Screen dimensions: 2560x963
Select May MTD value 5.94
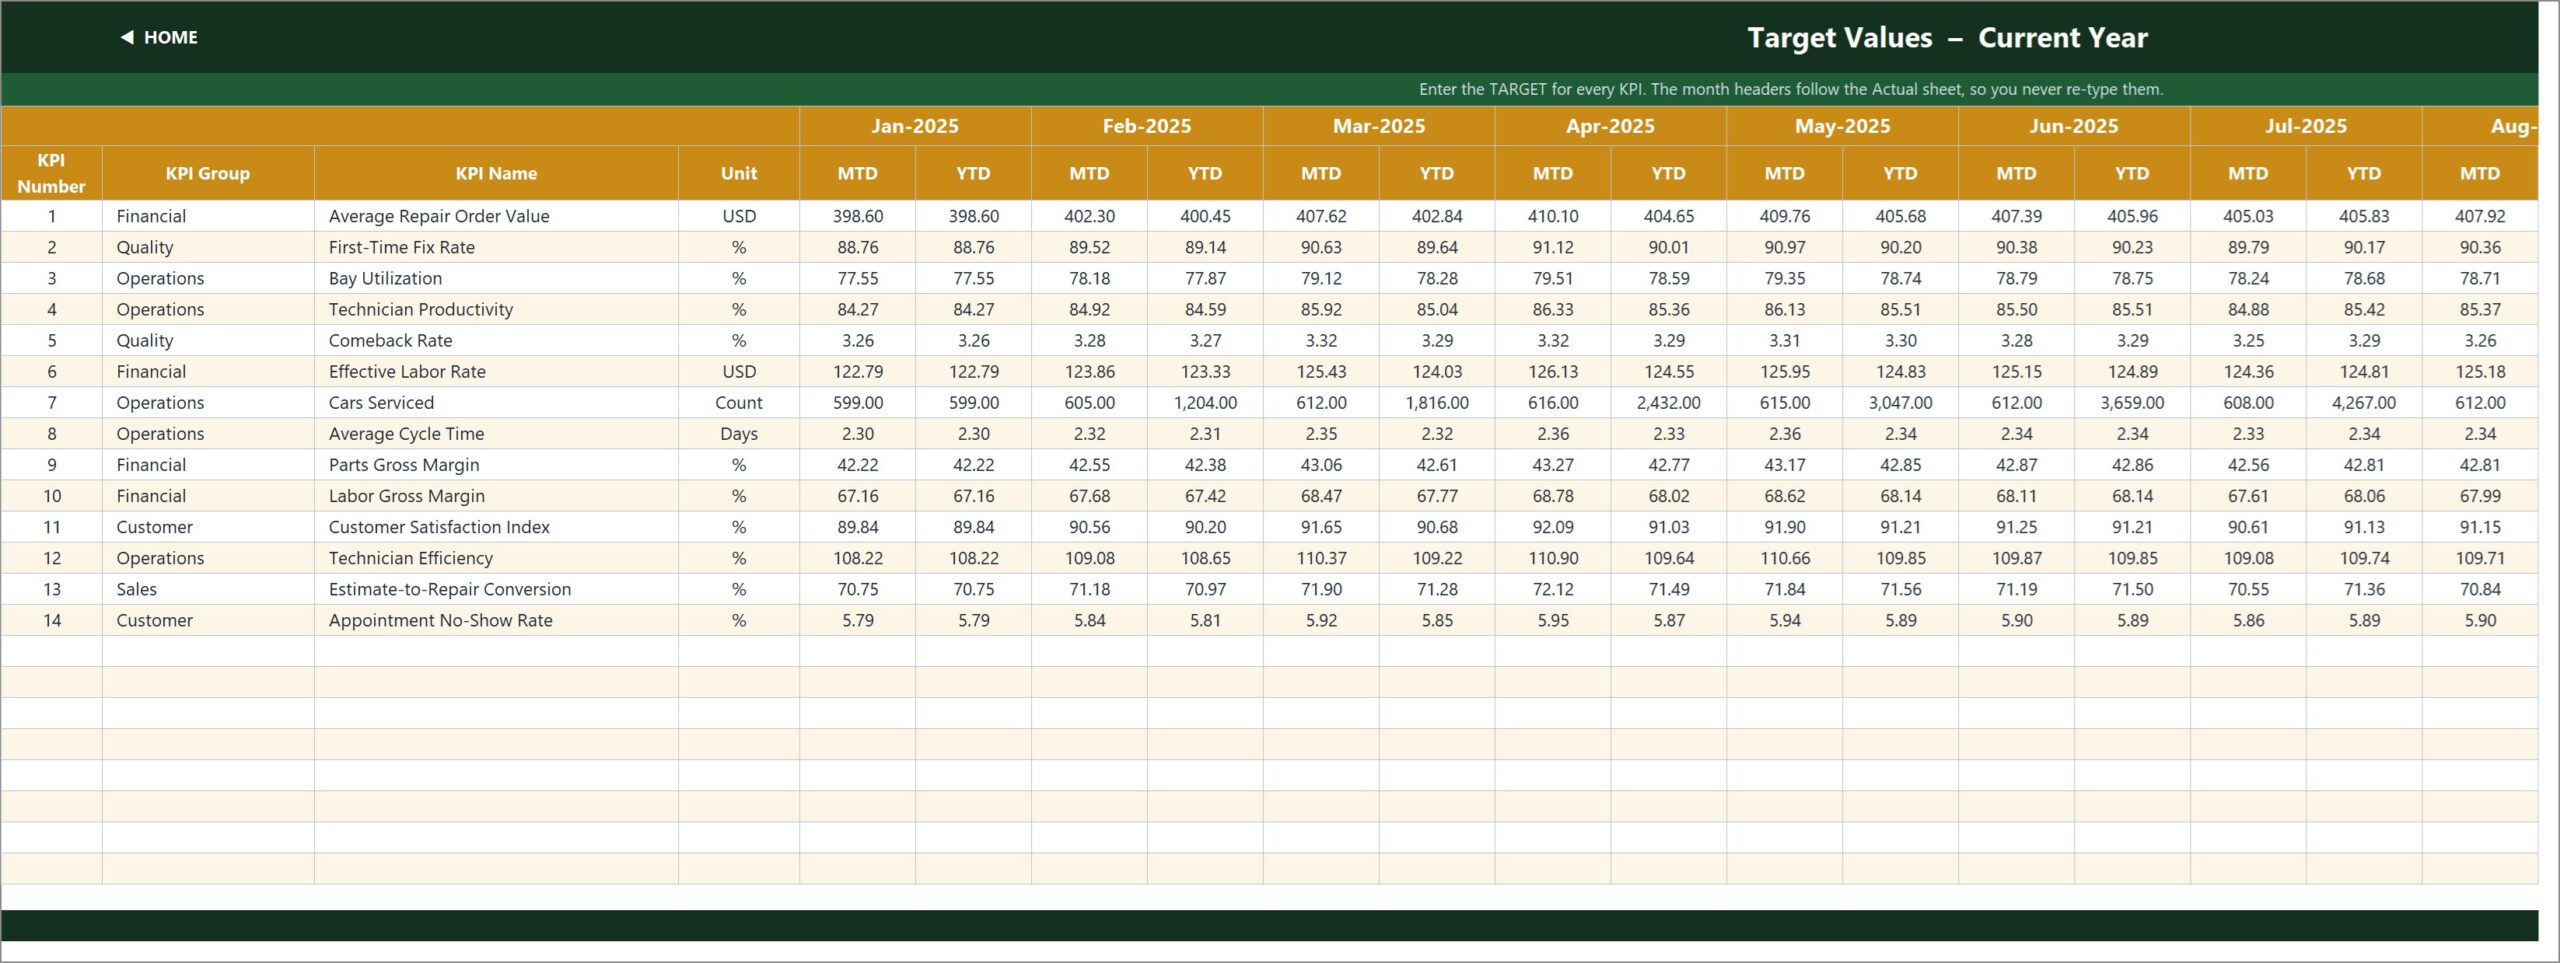(x=1784, y=620)
